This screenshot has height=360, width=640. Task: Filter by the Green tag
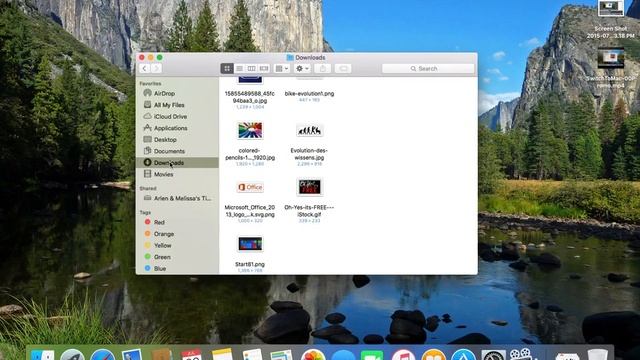tap(178, 257)
